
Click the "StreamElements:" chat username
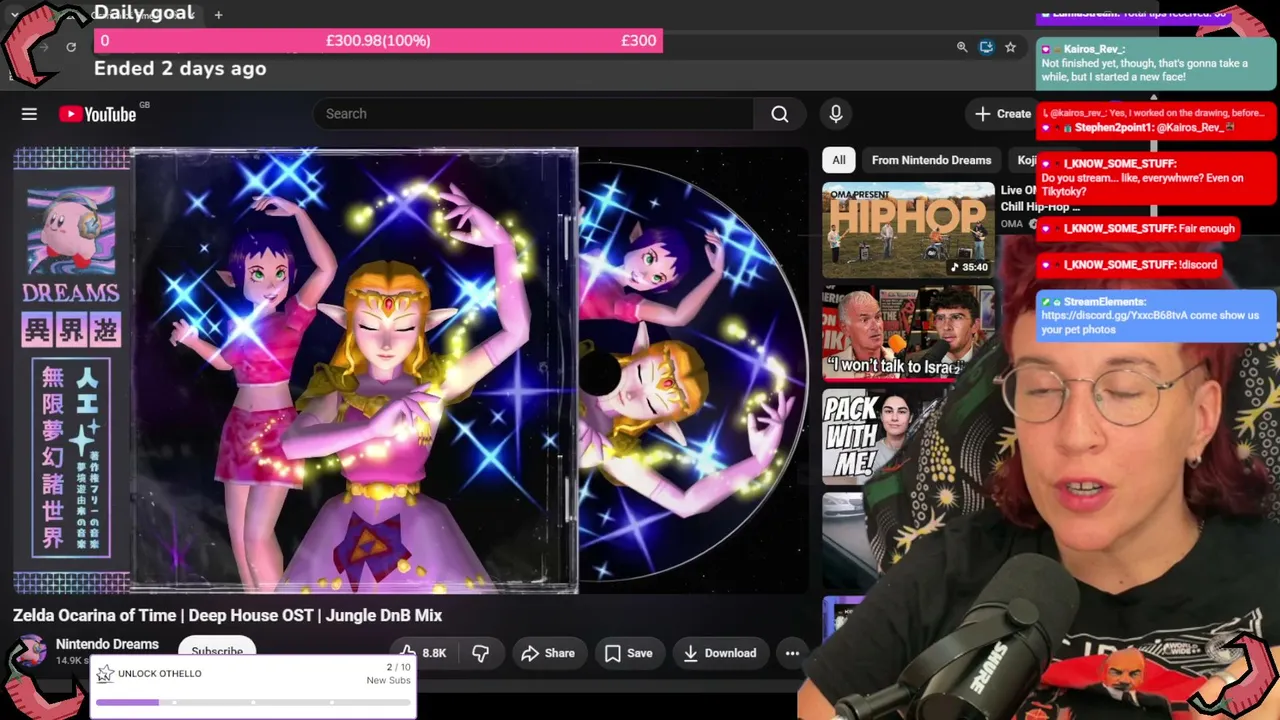(1105, 302)
